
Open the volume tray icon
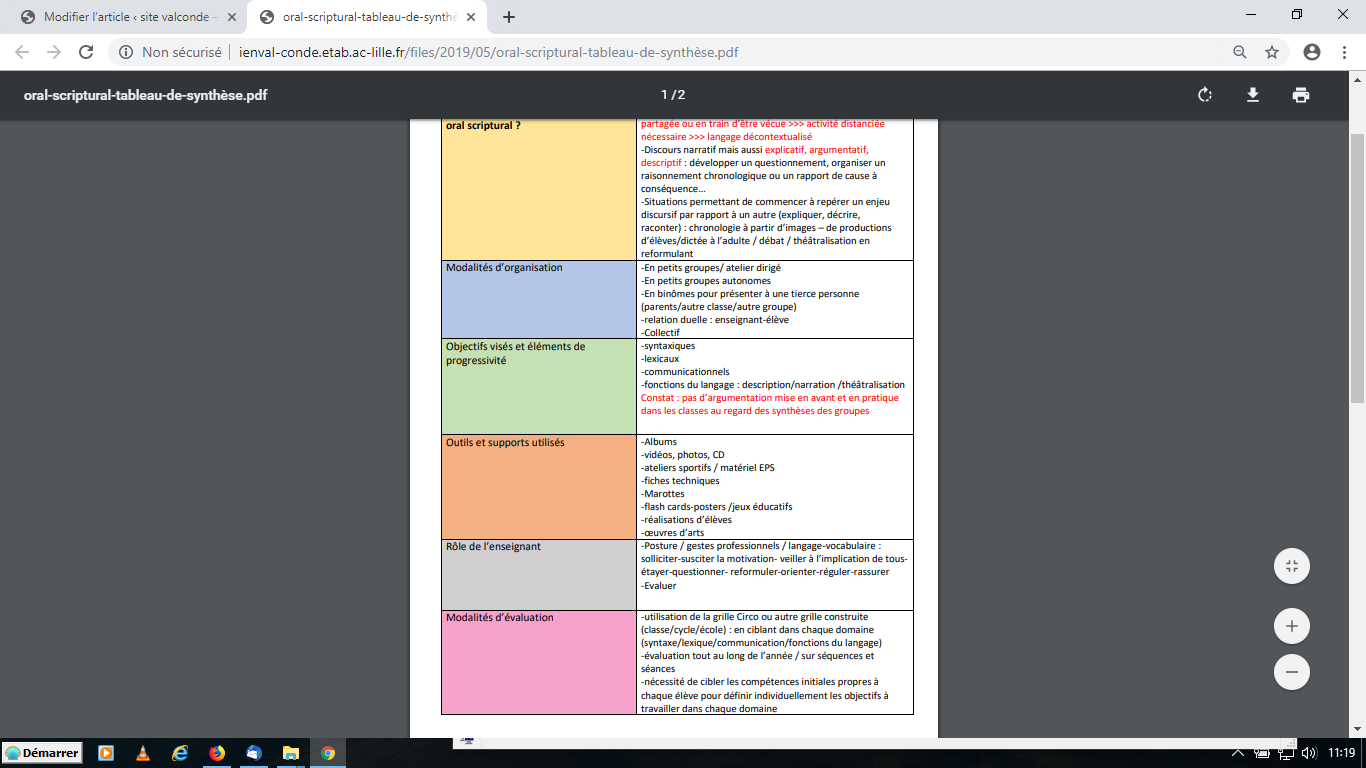(x=1309, y=753)
